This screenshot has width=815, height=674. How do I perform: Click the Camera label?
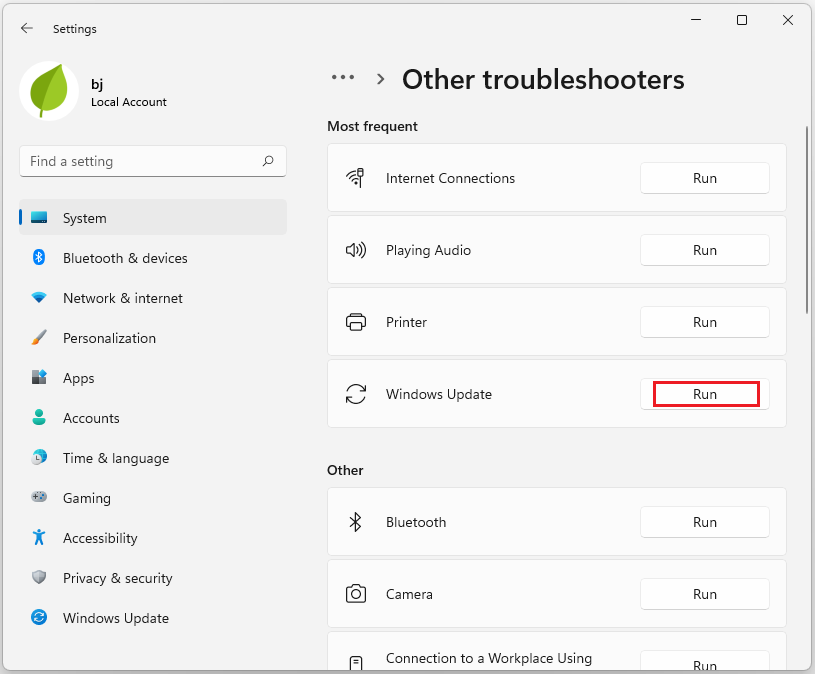[409, 594]
